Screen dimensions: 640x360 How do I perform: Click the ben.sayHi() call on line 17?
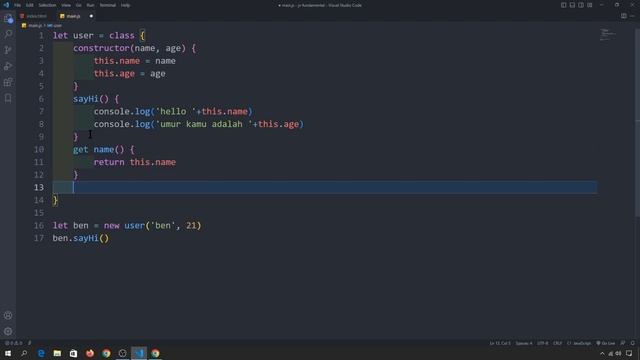pos(81,238)
